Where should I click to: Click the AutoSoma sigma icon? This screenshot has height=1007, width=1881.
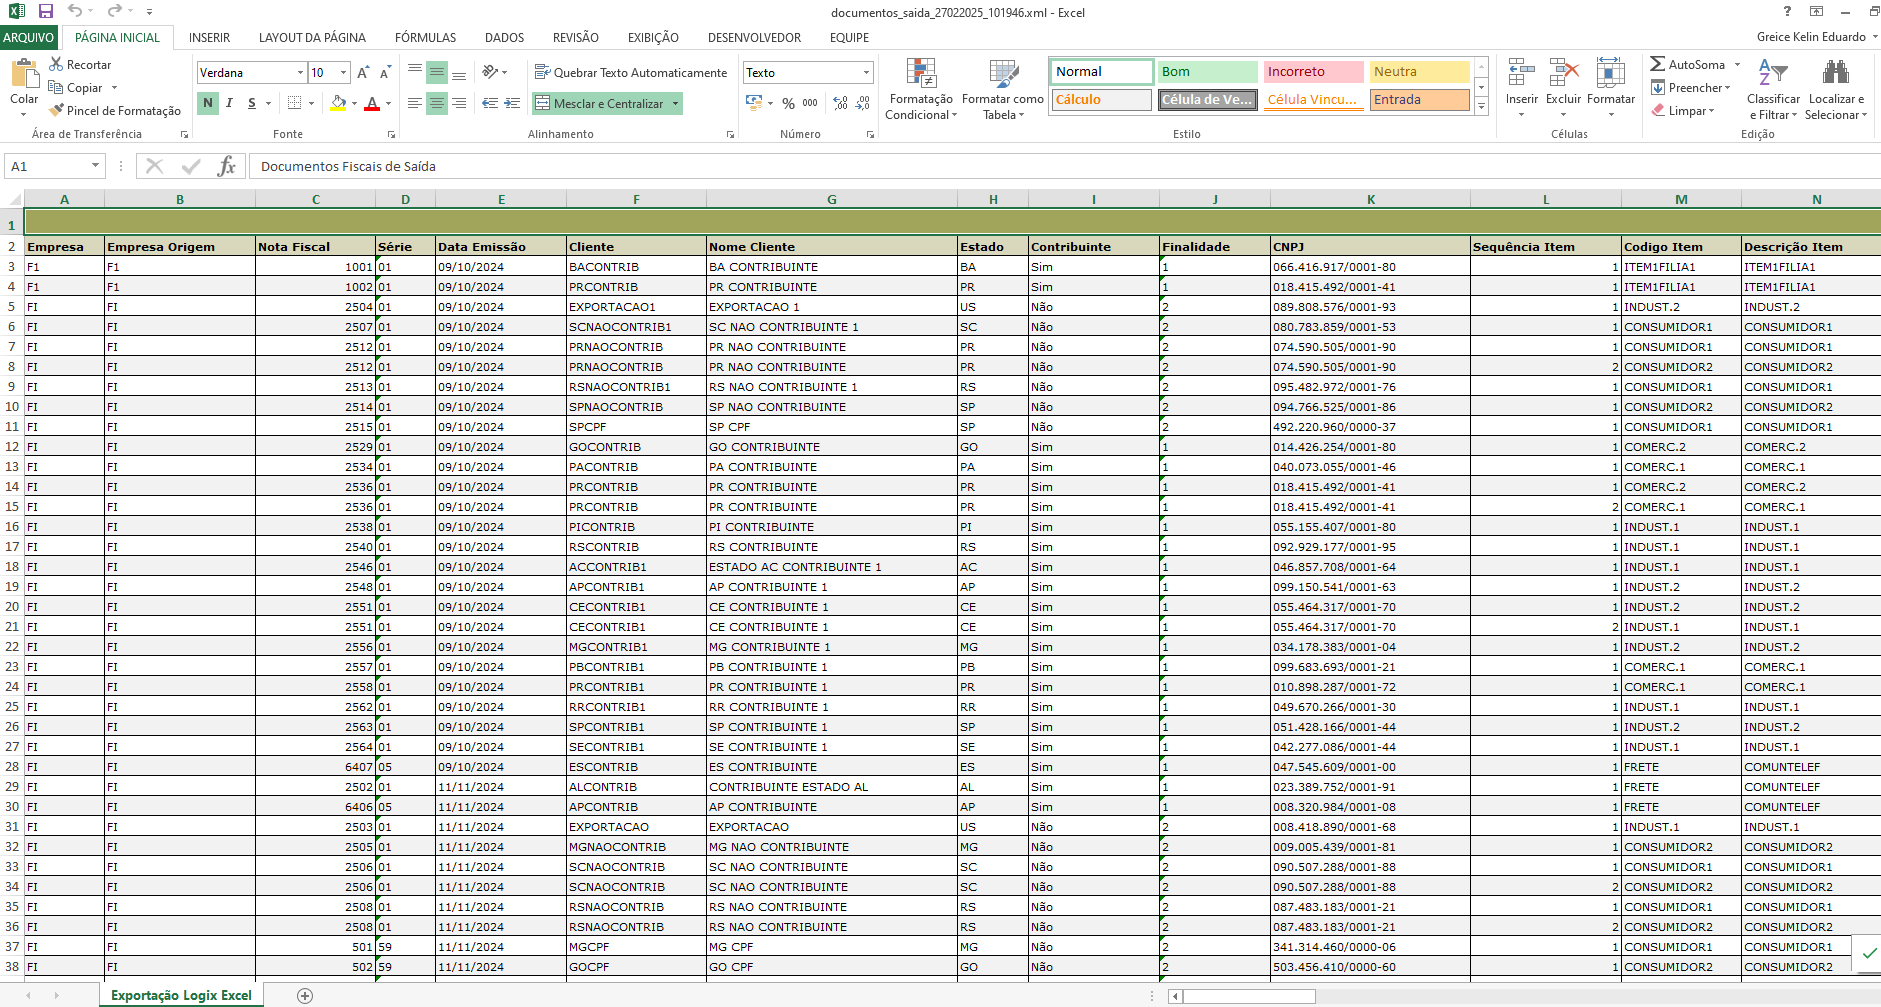pos(1658,64)
